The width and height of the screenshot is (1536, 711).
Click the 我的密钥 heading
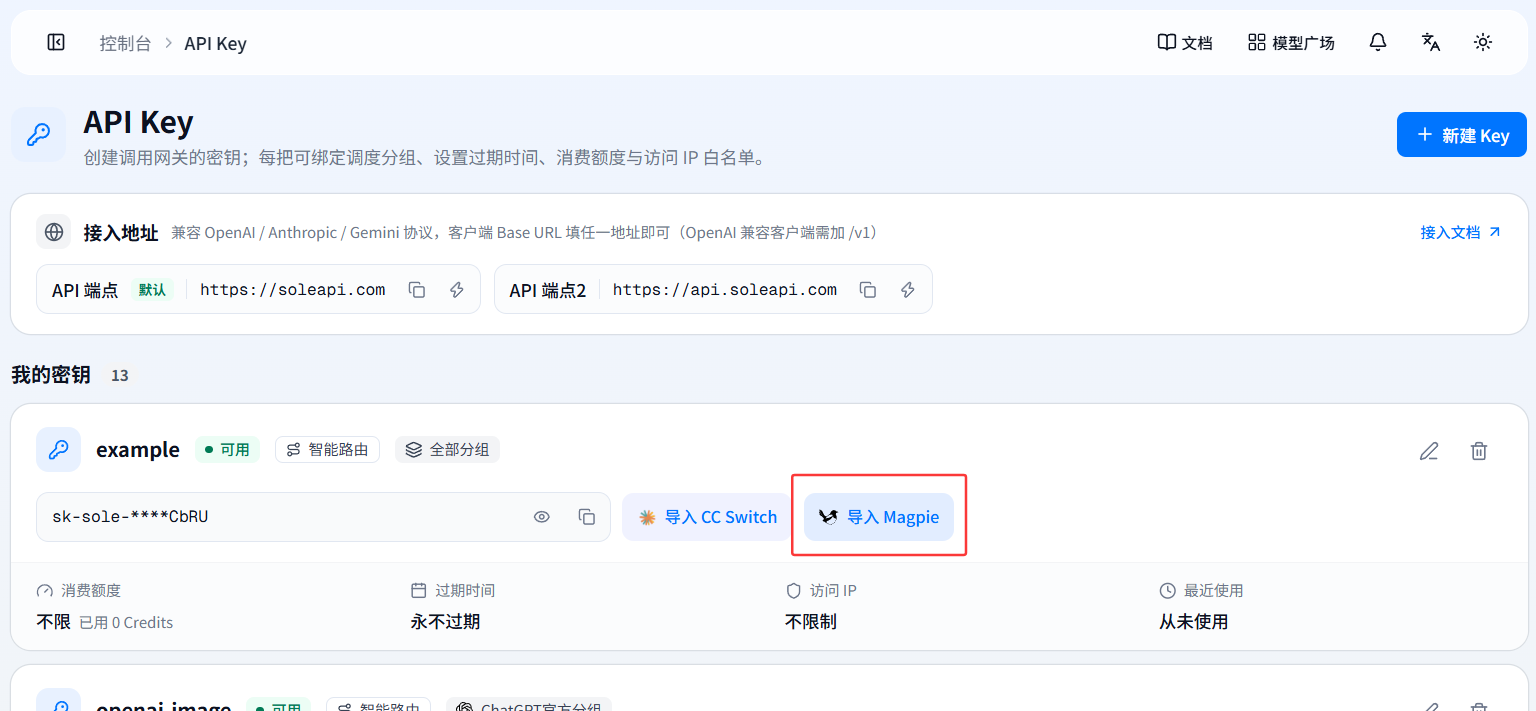click(51, 375)
